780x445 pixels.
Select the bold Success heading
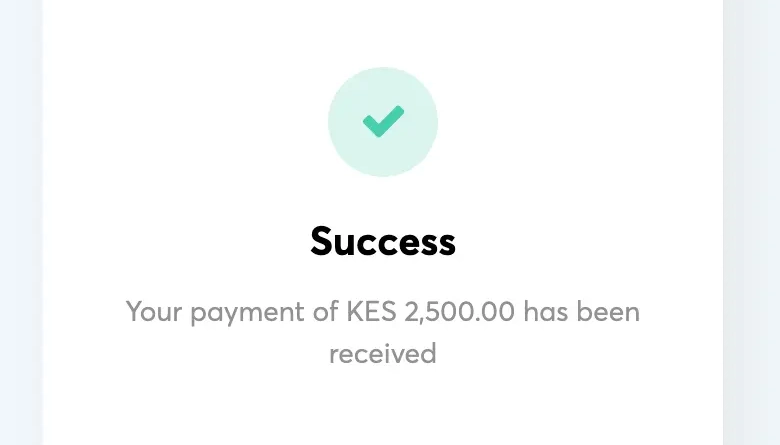383,242
